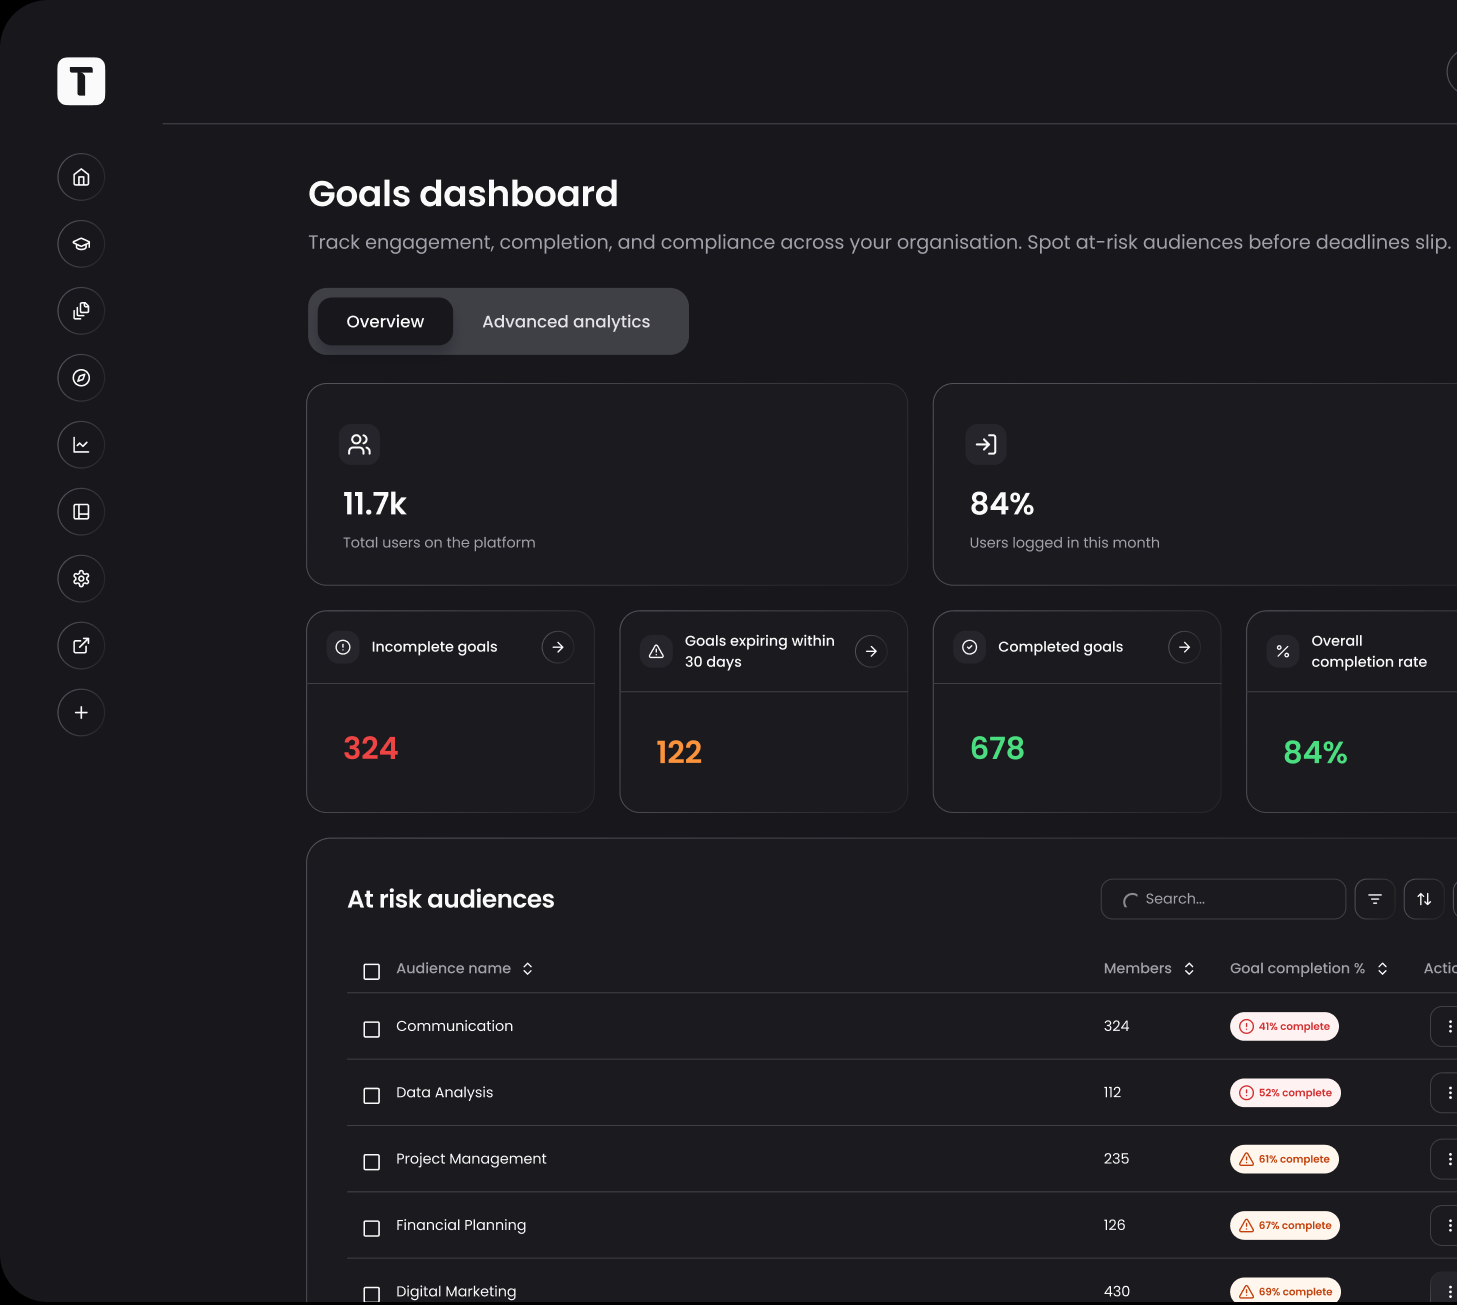The height and width of the screenshot is (1305, 1457).
Task: Click the login icon on Users logged in card
Action: 986,445
